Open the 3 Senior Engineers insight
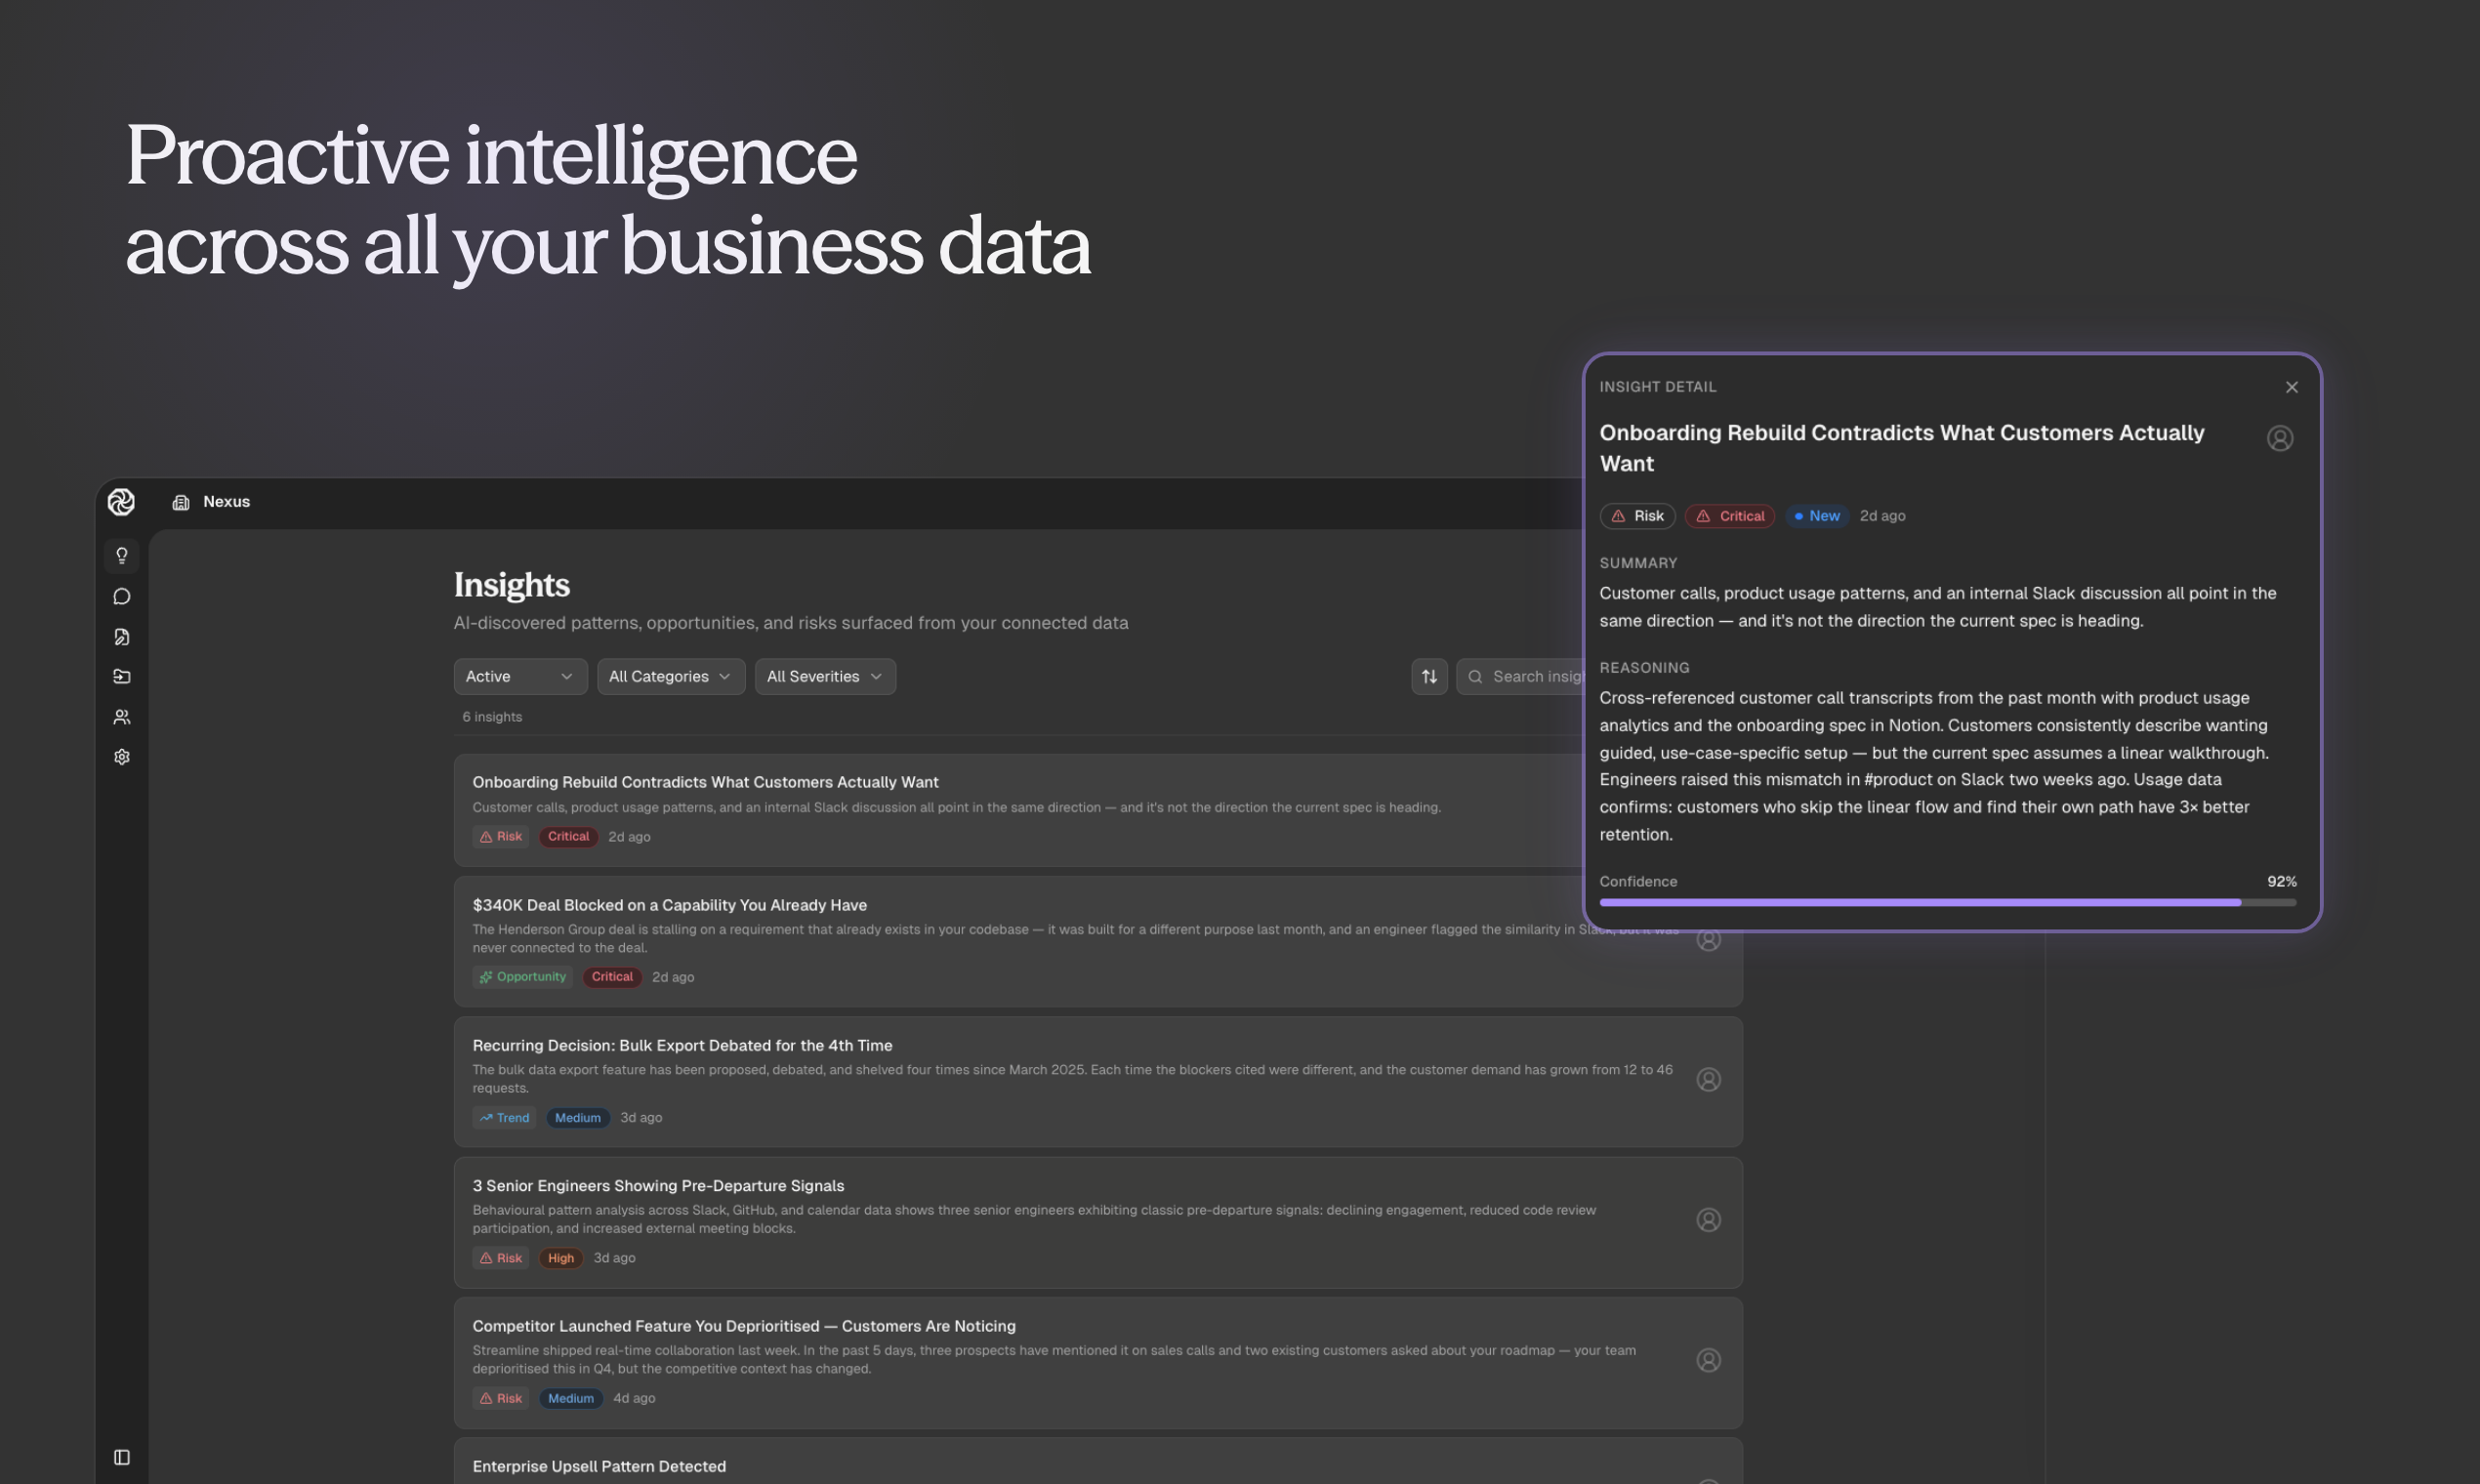This screenshot has width=2480, height=1484. [658, 1186]
